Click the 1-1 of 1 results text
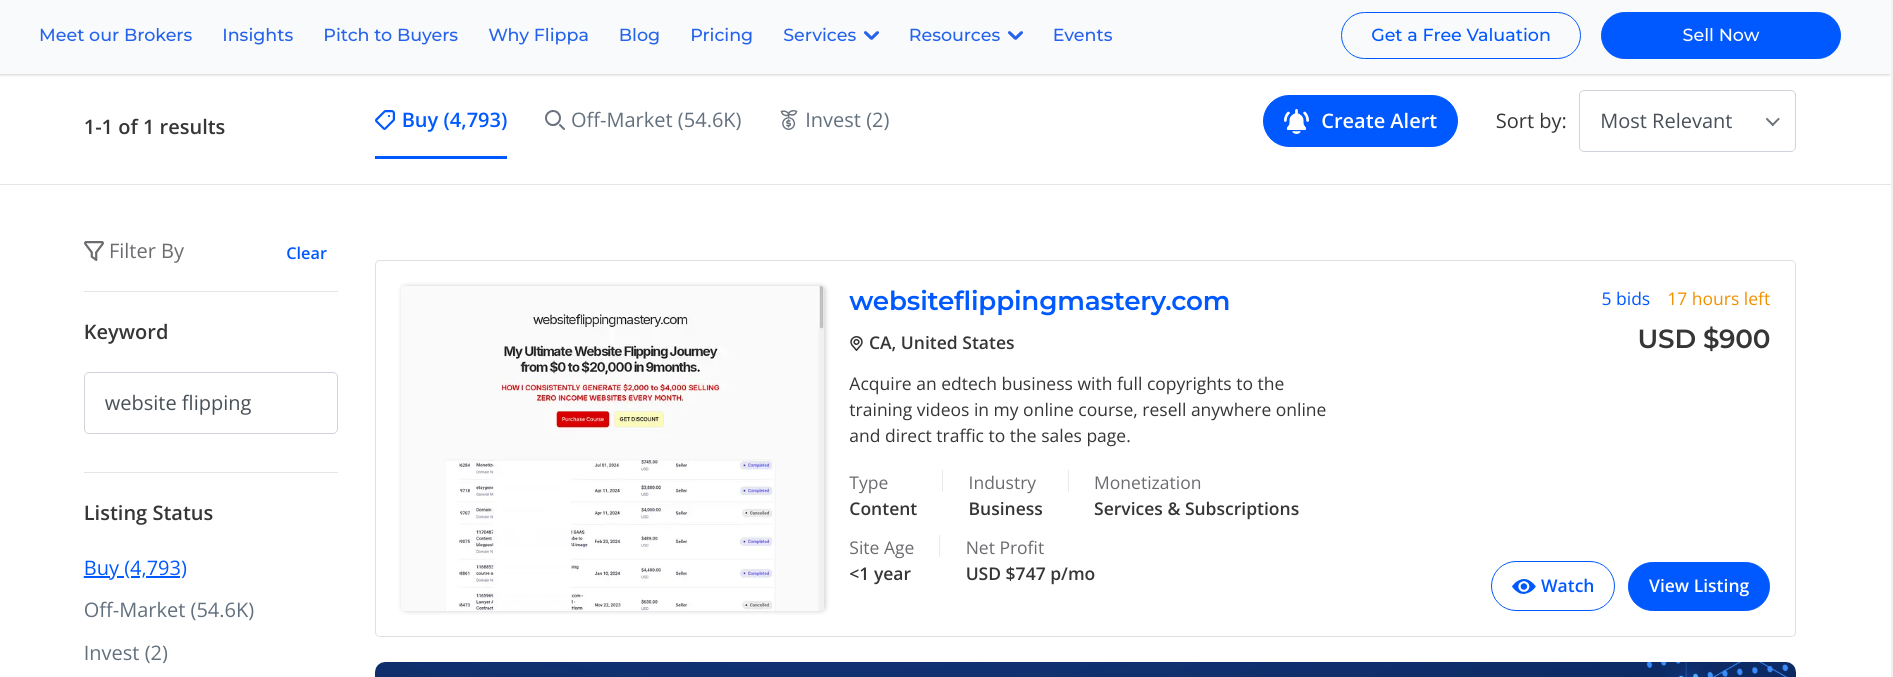The height and width of the screenshot is (677, 1893). coord(155,127)
